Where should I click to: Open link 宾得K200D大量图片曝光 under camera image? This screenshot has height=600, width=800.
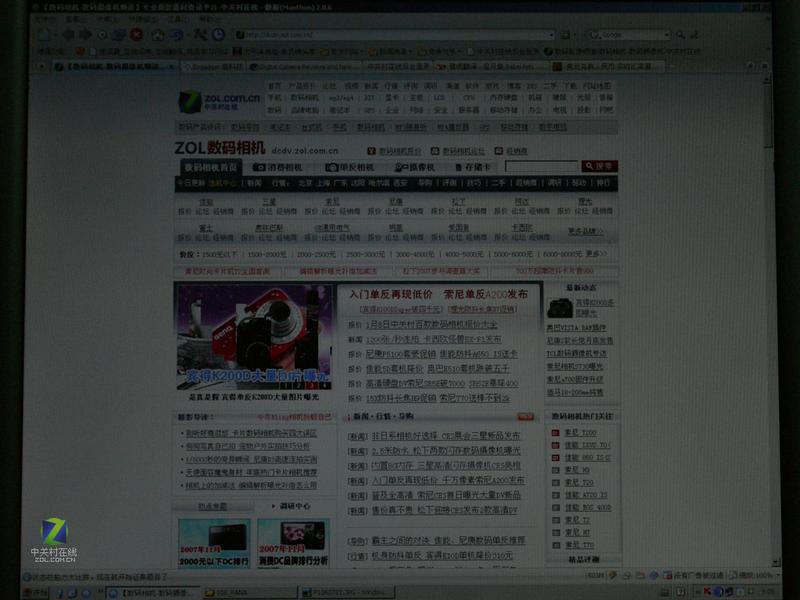(254, 396)
